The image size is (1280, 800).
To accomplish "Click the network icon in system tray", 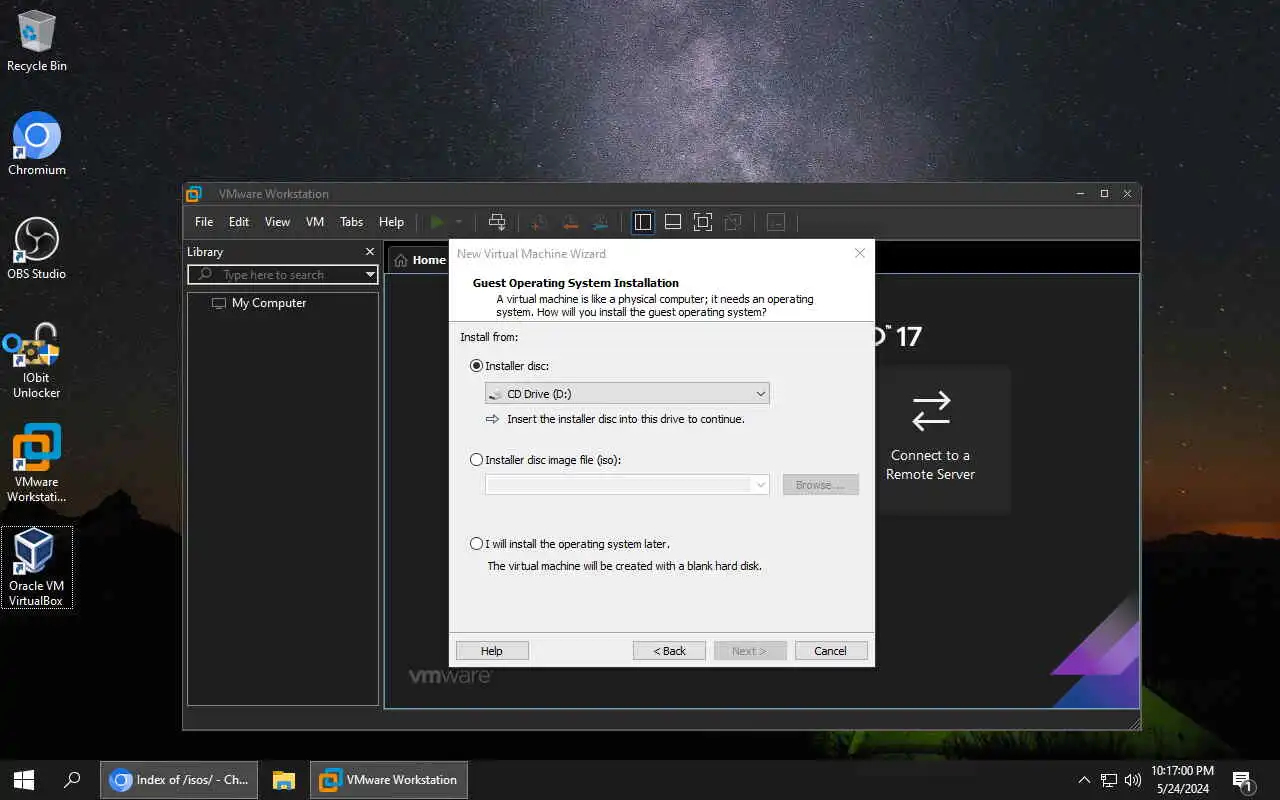I will 1109,780.
